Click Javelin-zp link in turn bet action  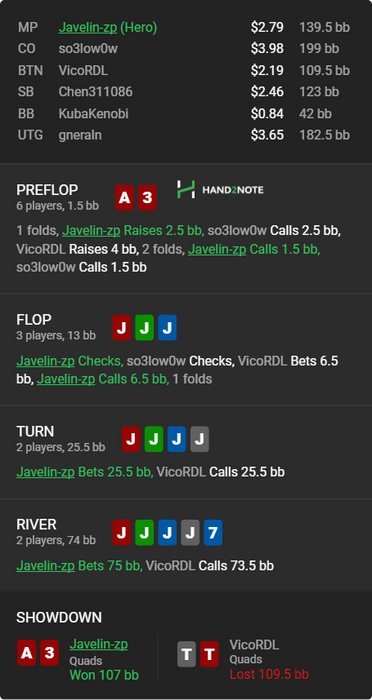point(46,472)
